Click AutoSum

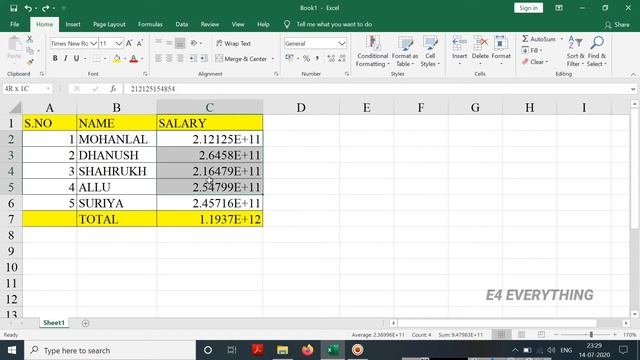(539, 39)
